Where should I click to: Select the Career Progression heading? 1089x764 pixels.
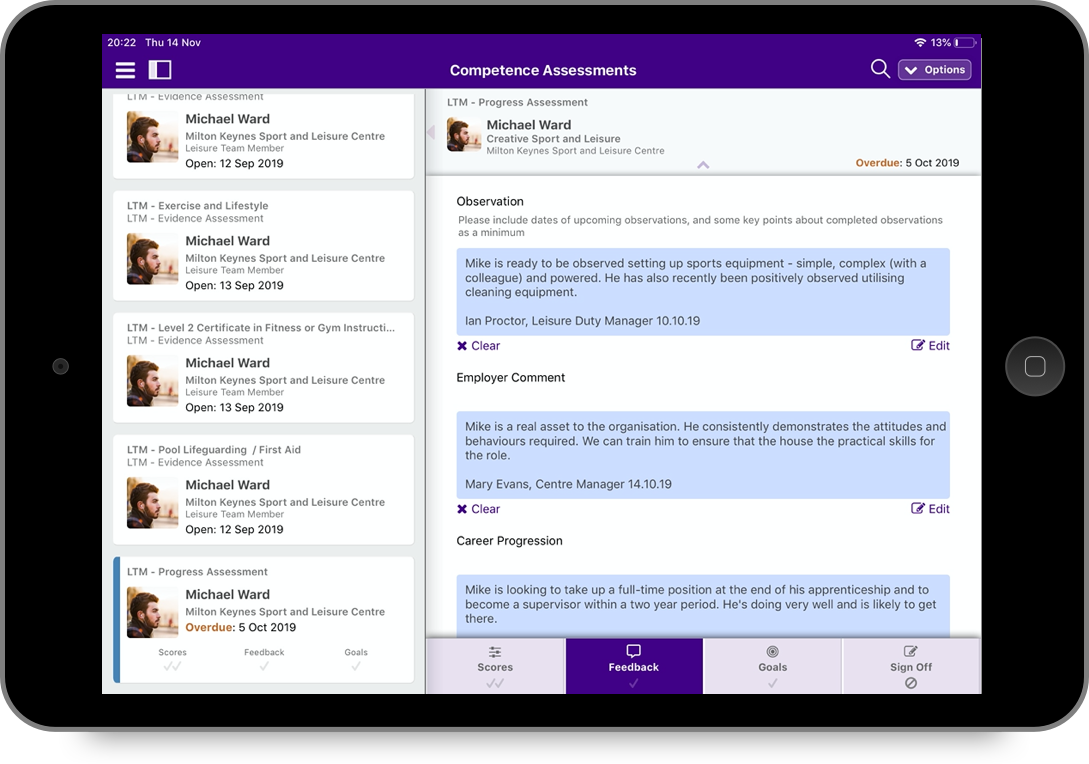coord(509,541)
